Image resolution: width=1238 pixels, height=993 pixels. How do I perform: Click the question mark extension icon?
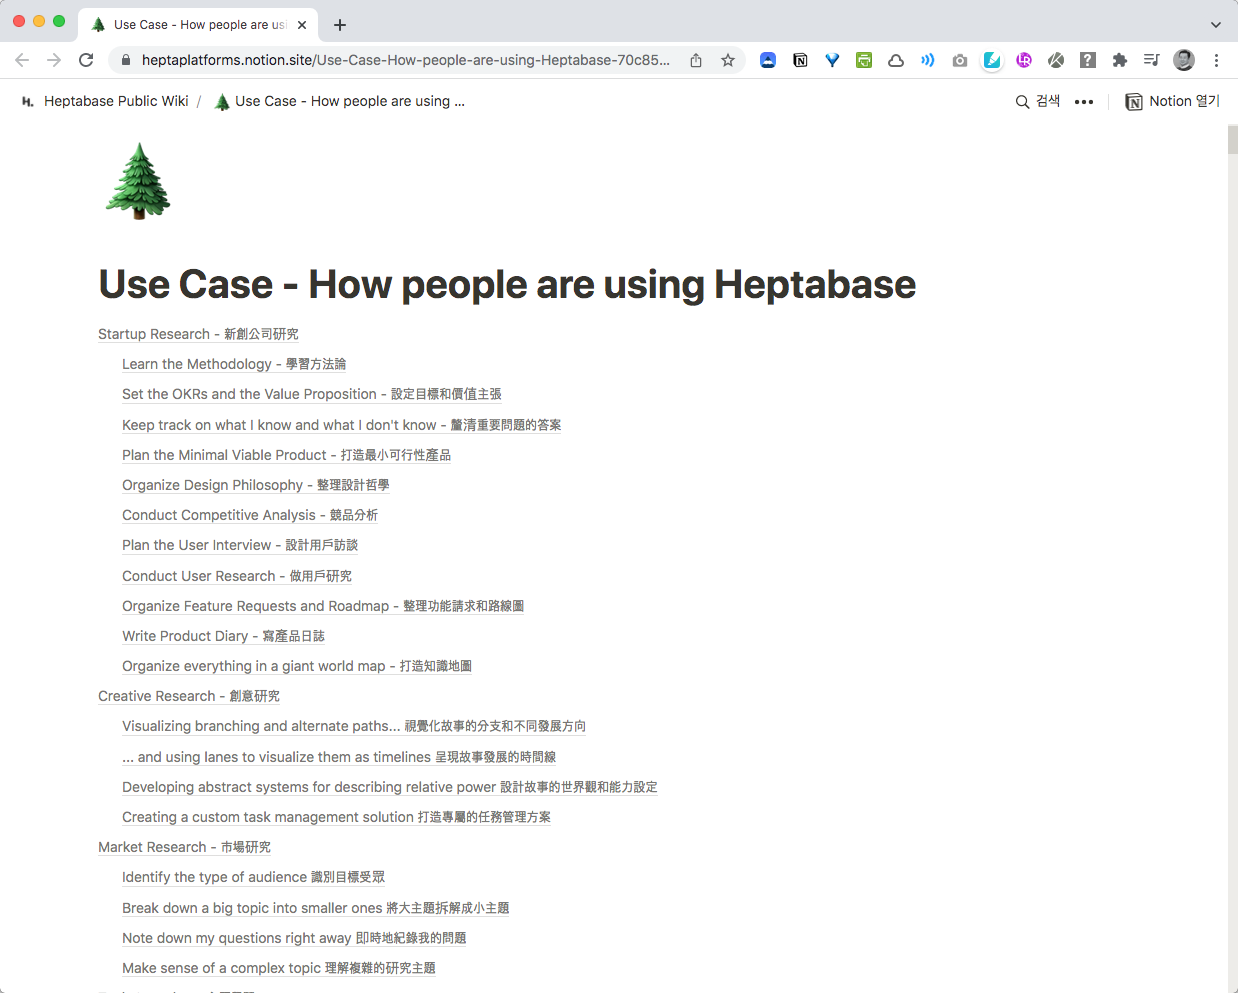pyautogui.click(x=1088, y=60)
